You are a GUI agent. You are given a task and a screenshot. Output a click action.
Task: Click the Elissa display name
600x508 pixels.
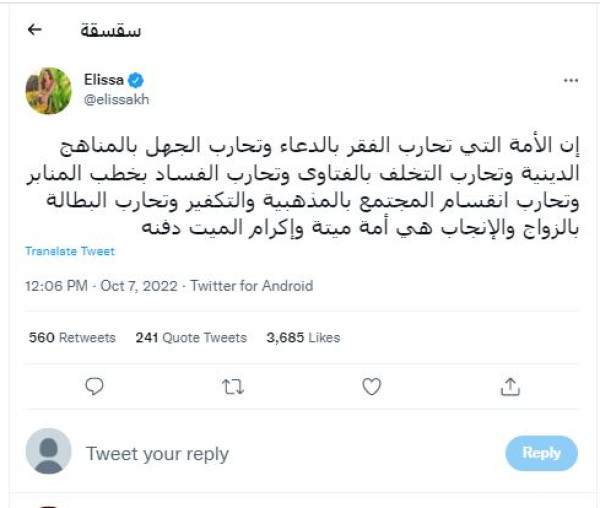pyautogui.click(x=104, y=80)
